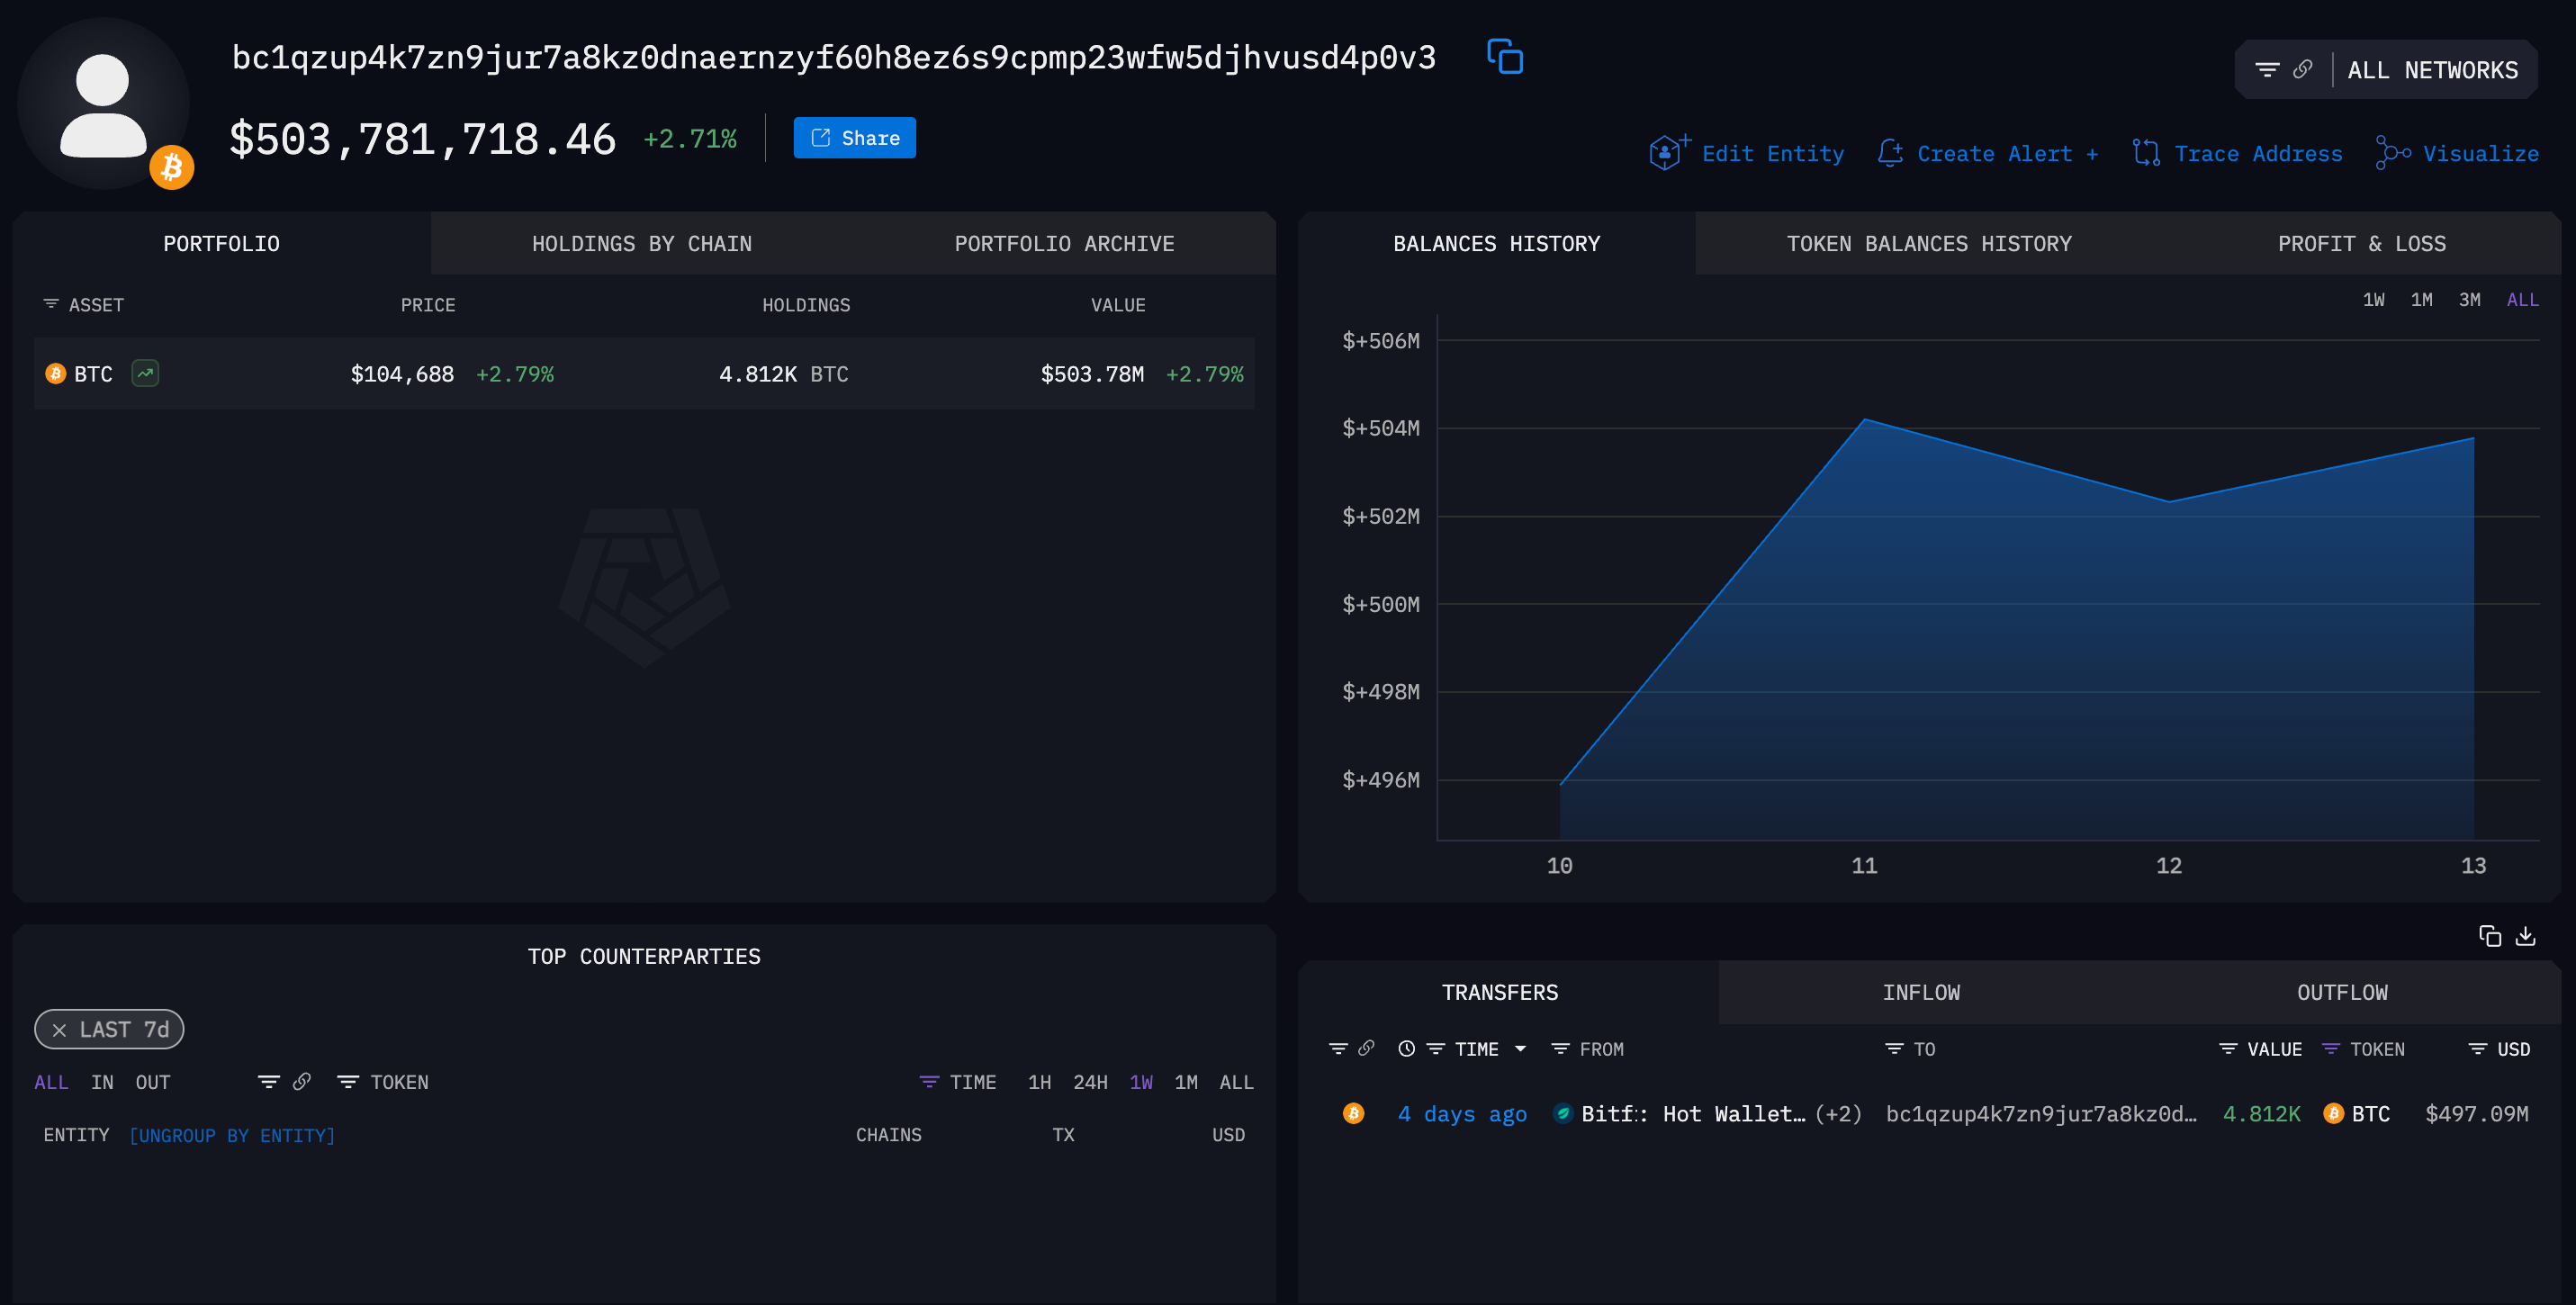Select the 1W balance history range
2576x1305 pixels.
point(2373,300)
